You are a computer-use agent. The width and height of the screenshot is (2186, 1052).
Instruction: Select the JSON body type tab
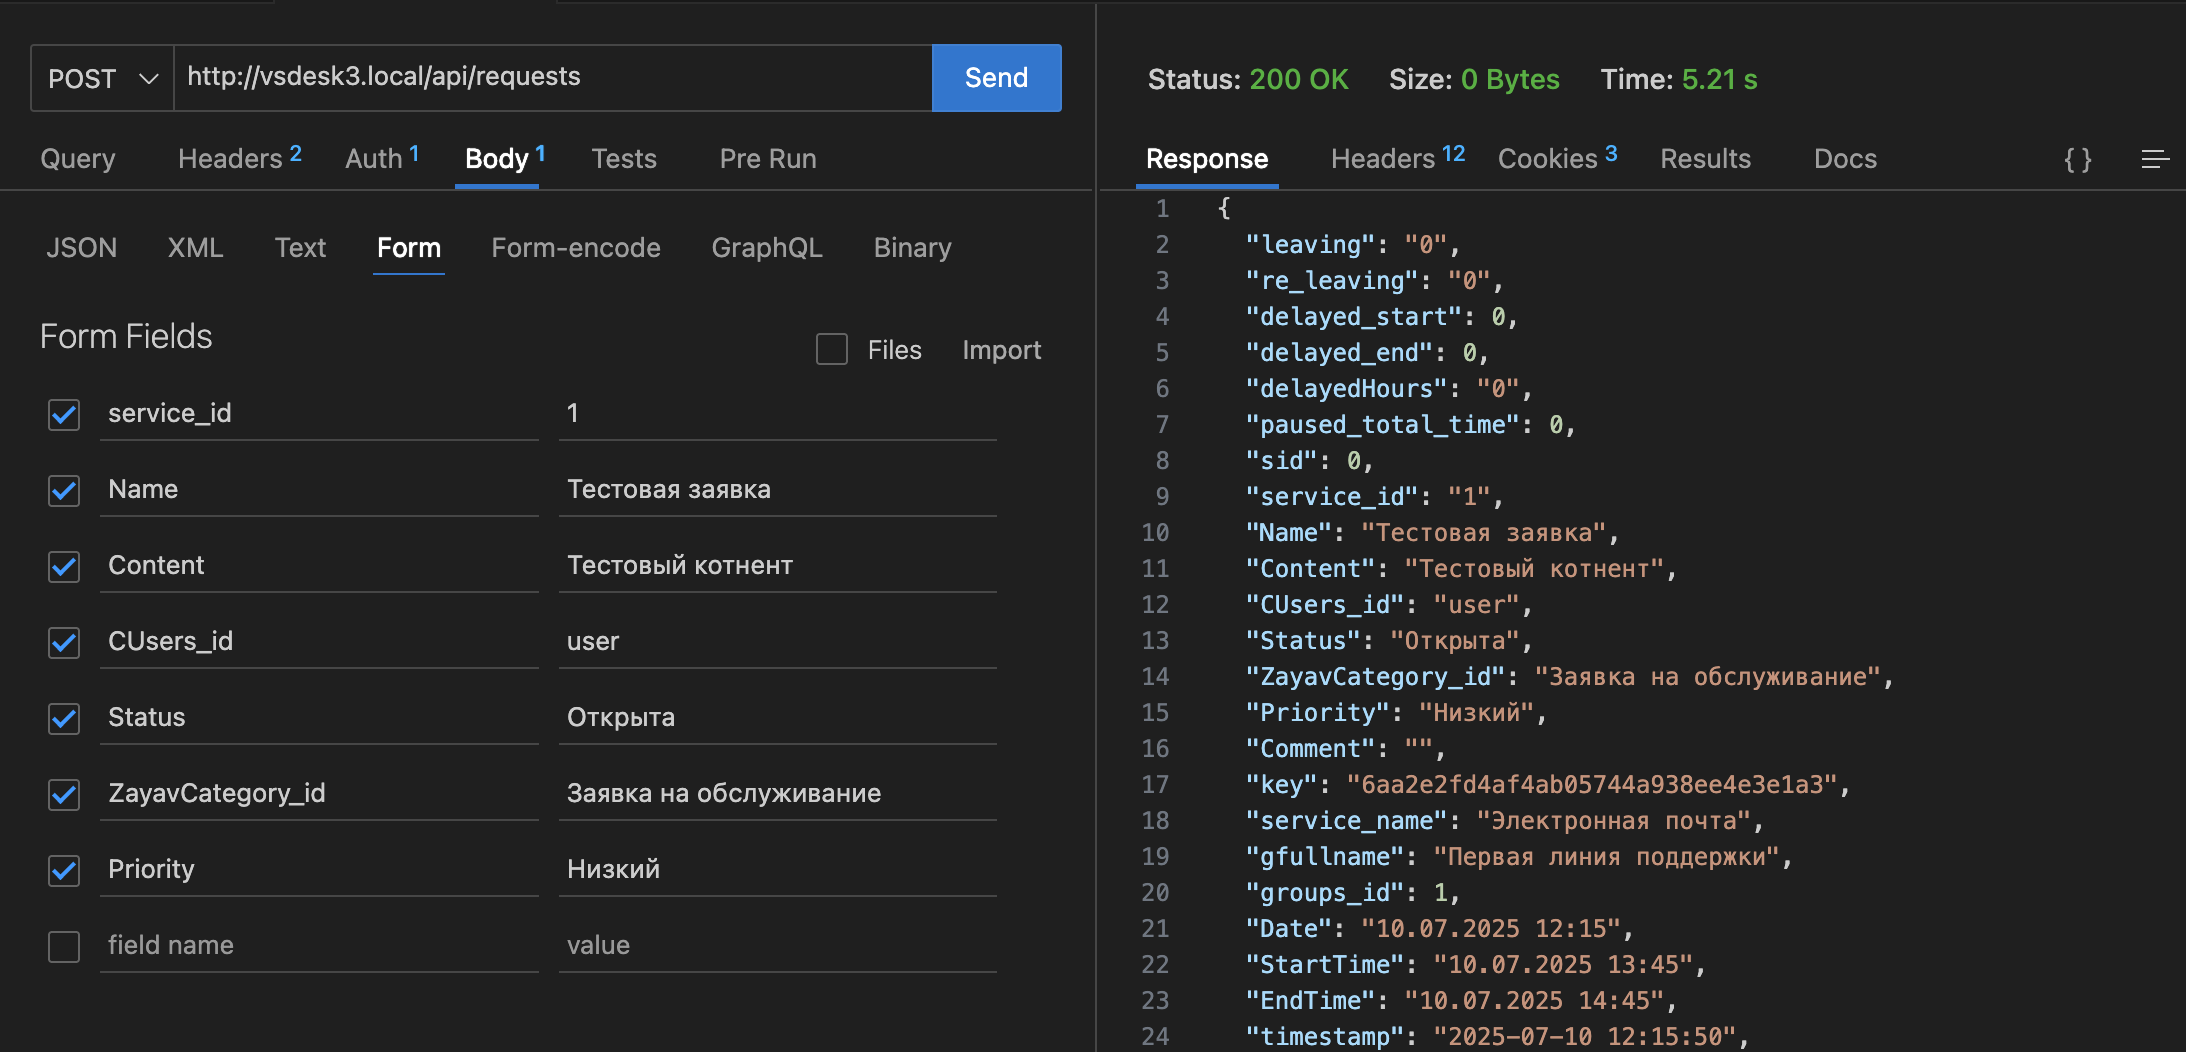click(x=81, y=248)
